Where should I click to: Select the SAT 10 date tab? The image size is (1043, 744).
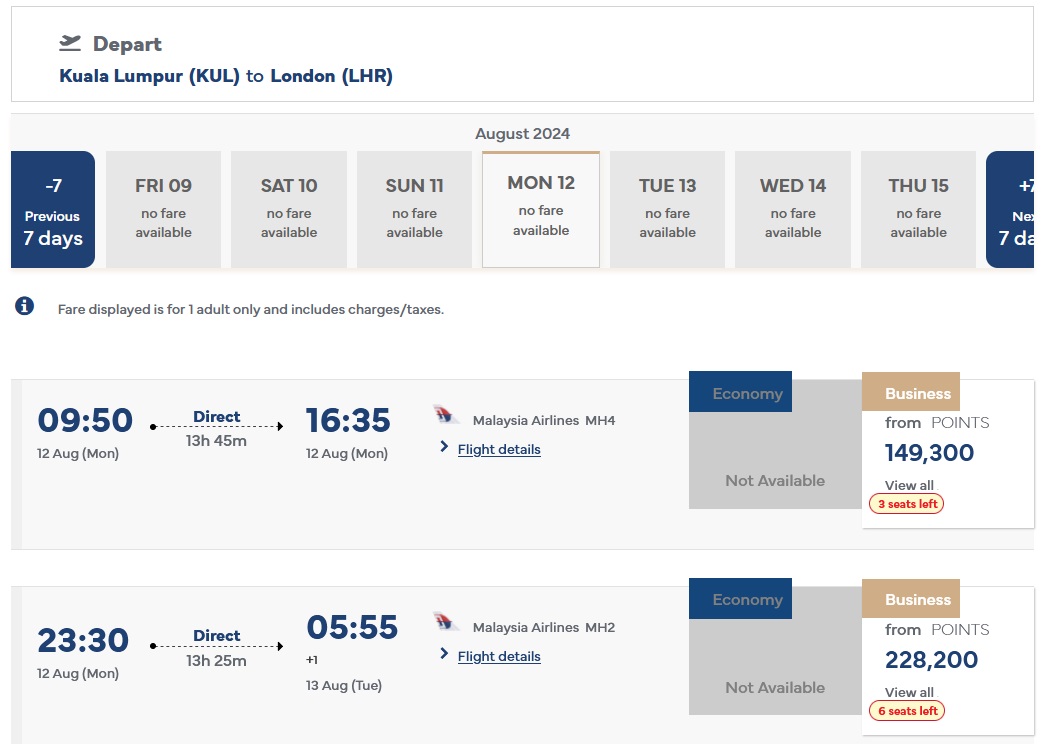pos(289,210)
